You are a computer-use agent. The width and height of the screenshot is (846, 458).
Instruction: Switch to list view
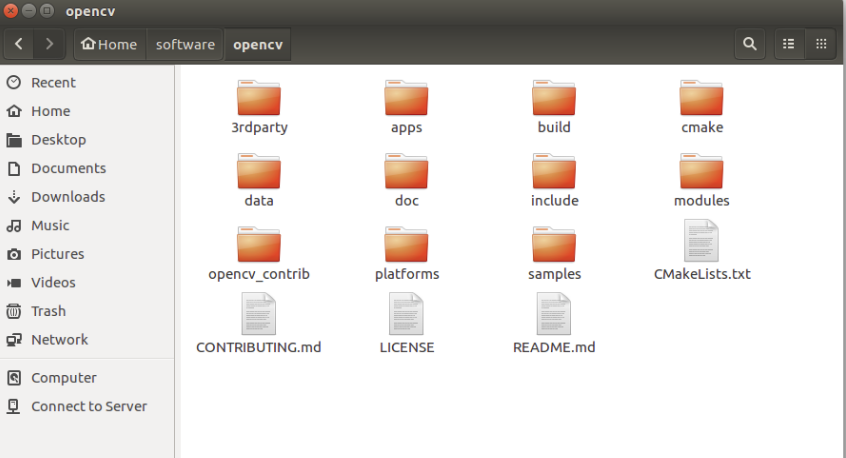pos(789,44)
